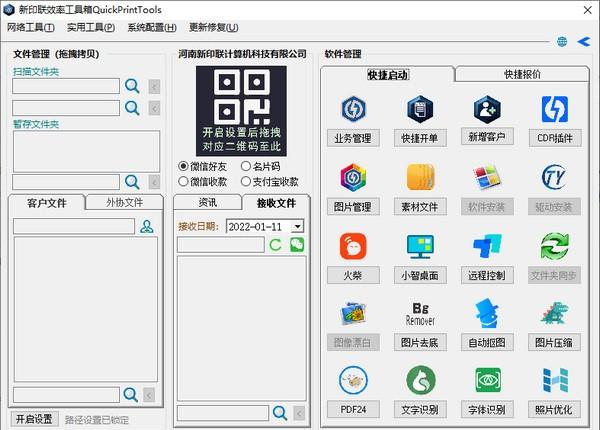
Task: Open the 业务管理 app icon
Action: (353, 109)
